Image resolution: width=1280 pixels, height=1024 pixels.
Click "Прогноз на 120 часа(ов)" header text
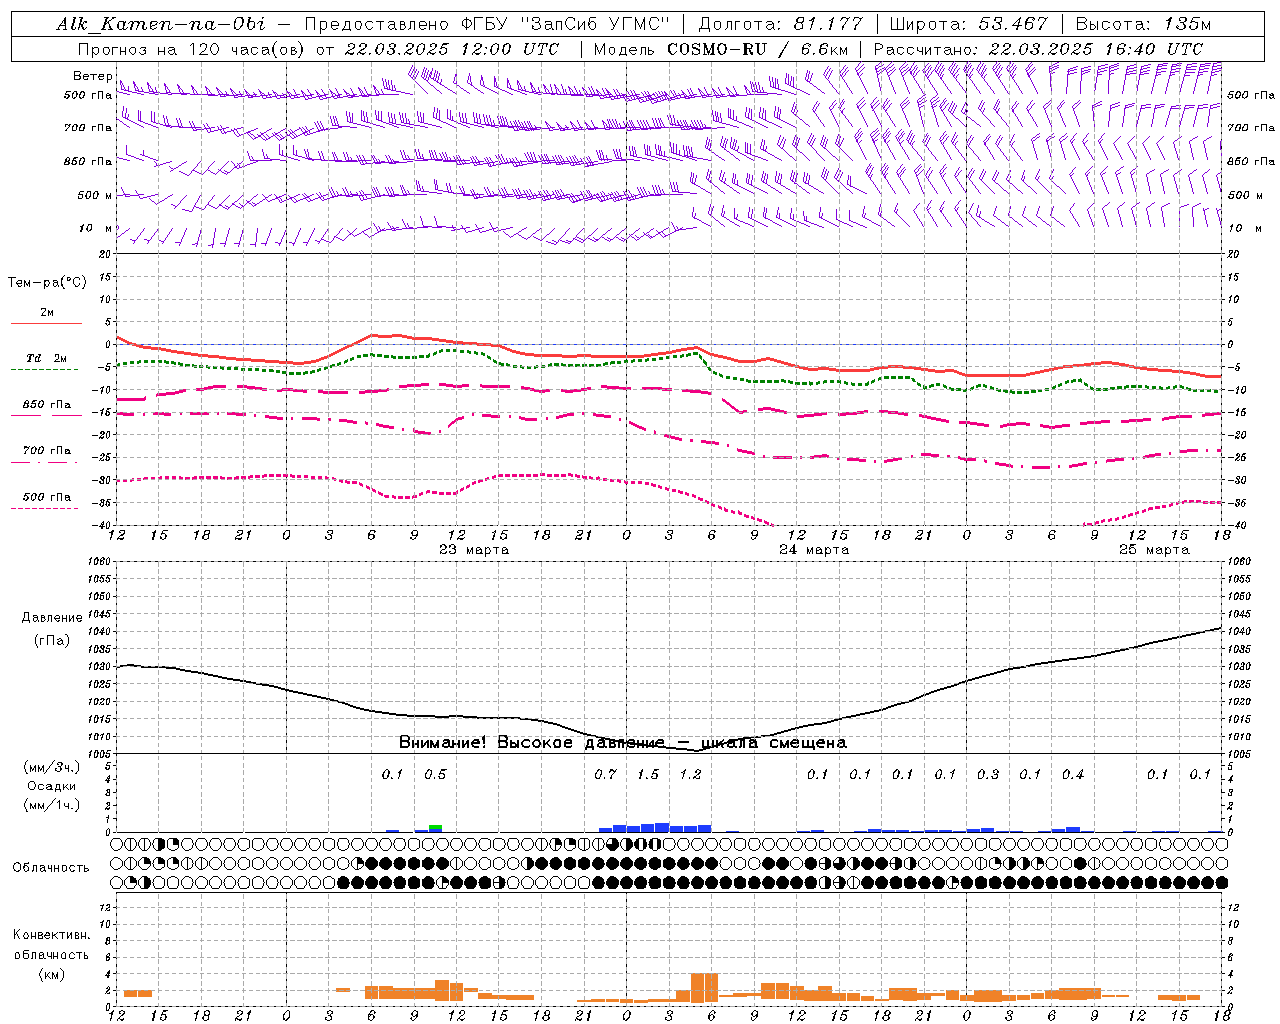(x=191, y=49)
